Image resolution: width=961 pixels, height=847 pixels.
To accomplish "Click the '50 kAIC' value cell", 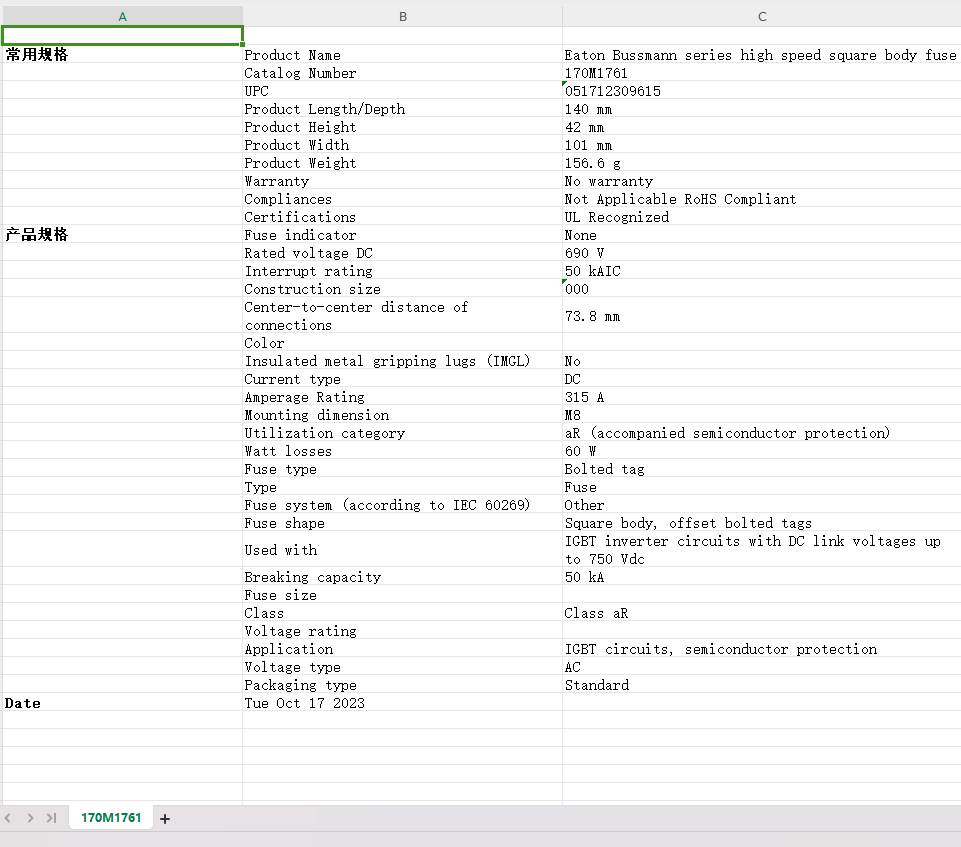I will 762,271.
